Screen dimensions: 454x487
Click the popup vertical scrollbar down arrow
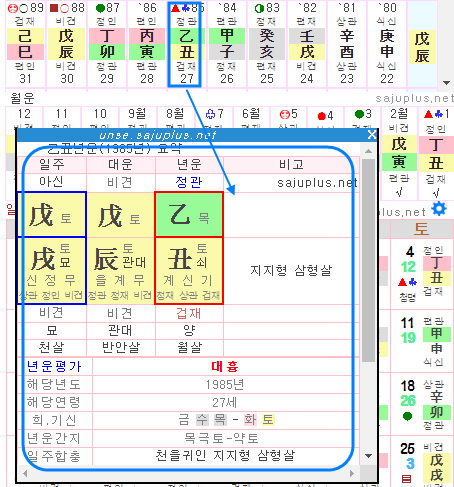[x=368, y=456]
